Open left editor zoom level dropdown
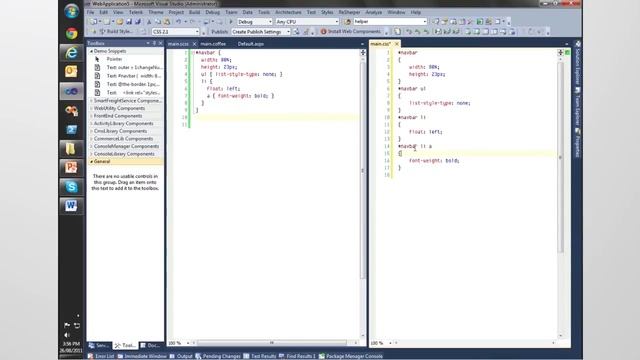Viewport: 640px width, 360px height. [179, 343]
